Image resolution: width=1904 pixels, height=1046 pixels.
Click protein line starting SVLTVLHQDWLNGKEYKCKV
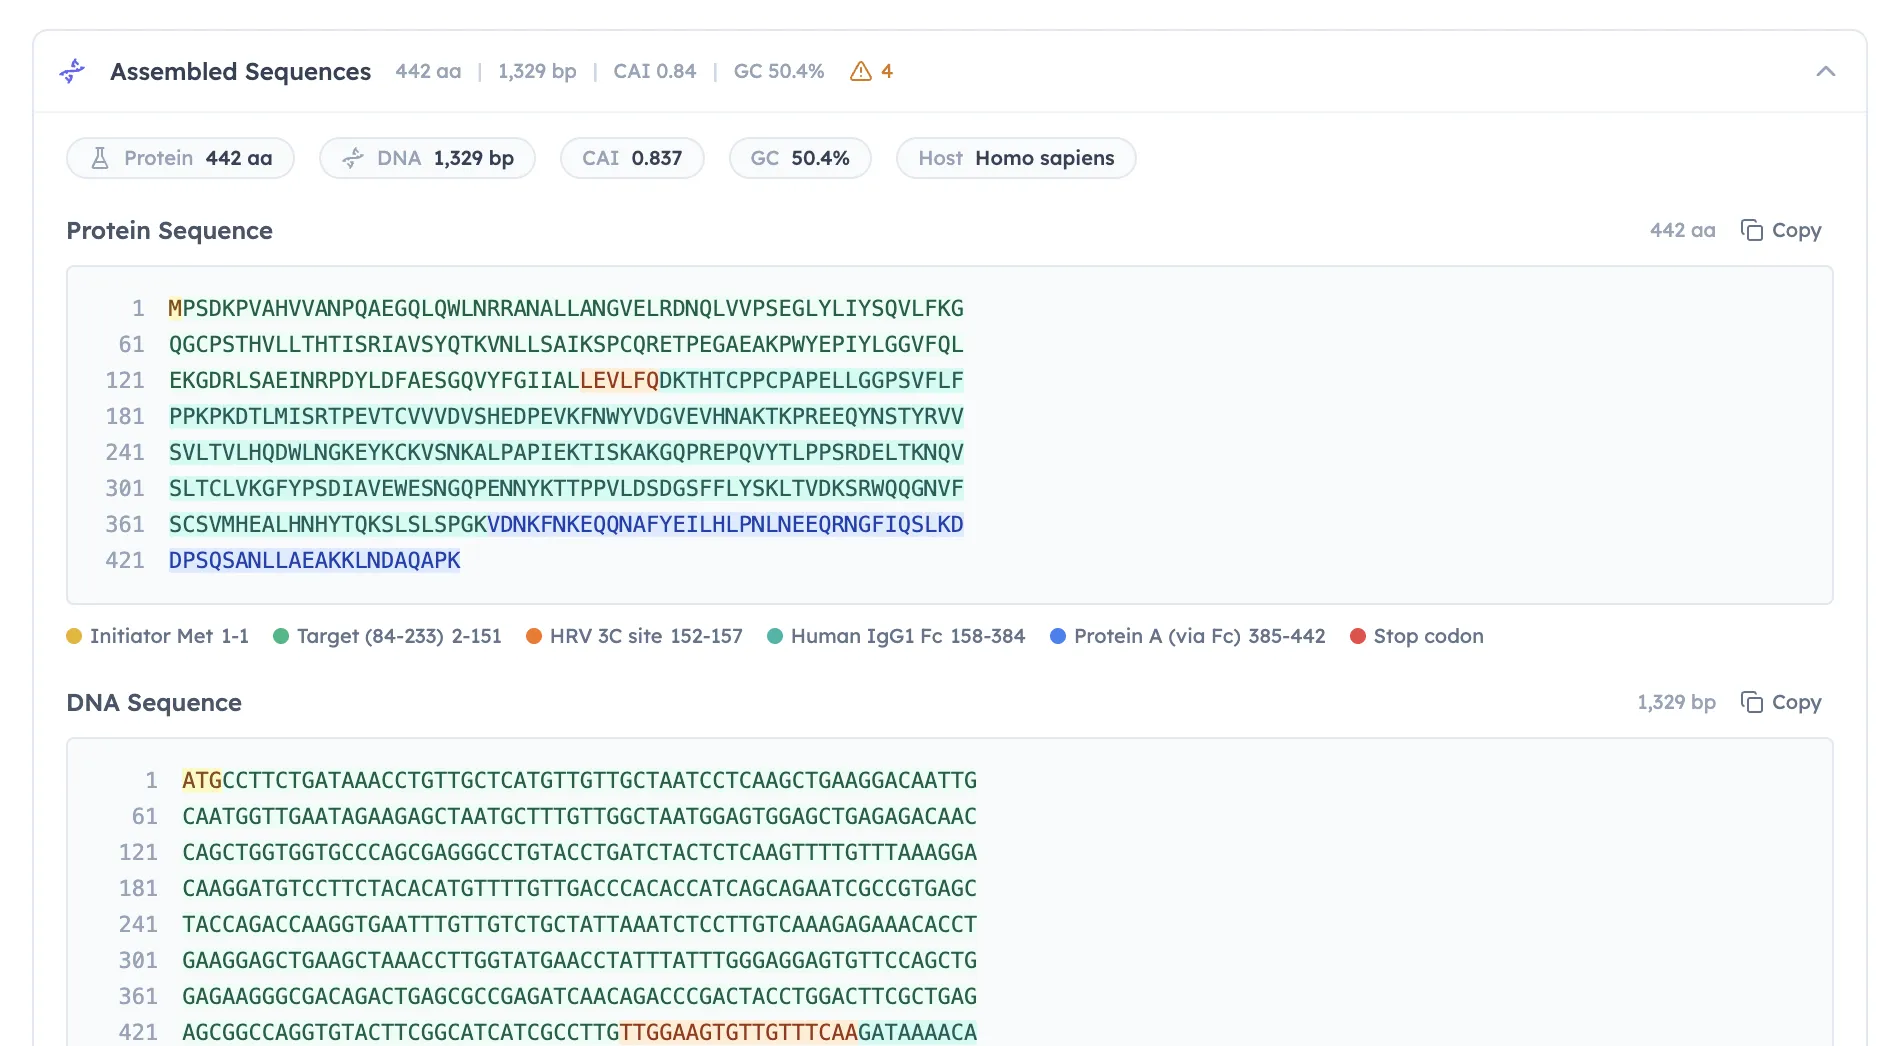pyautogui.click(x=566, y=452)
